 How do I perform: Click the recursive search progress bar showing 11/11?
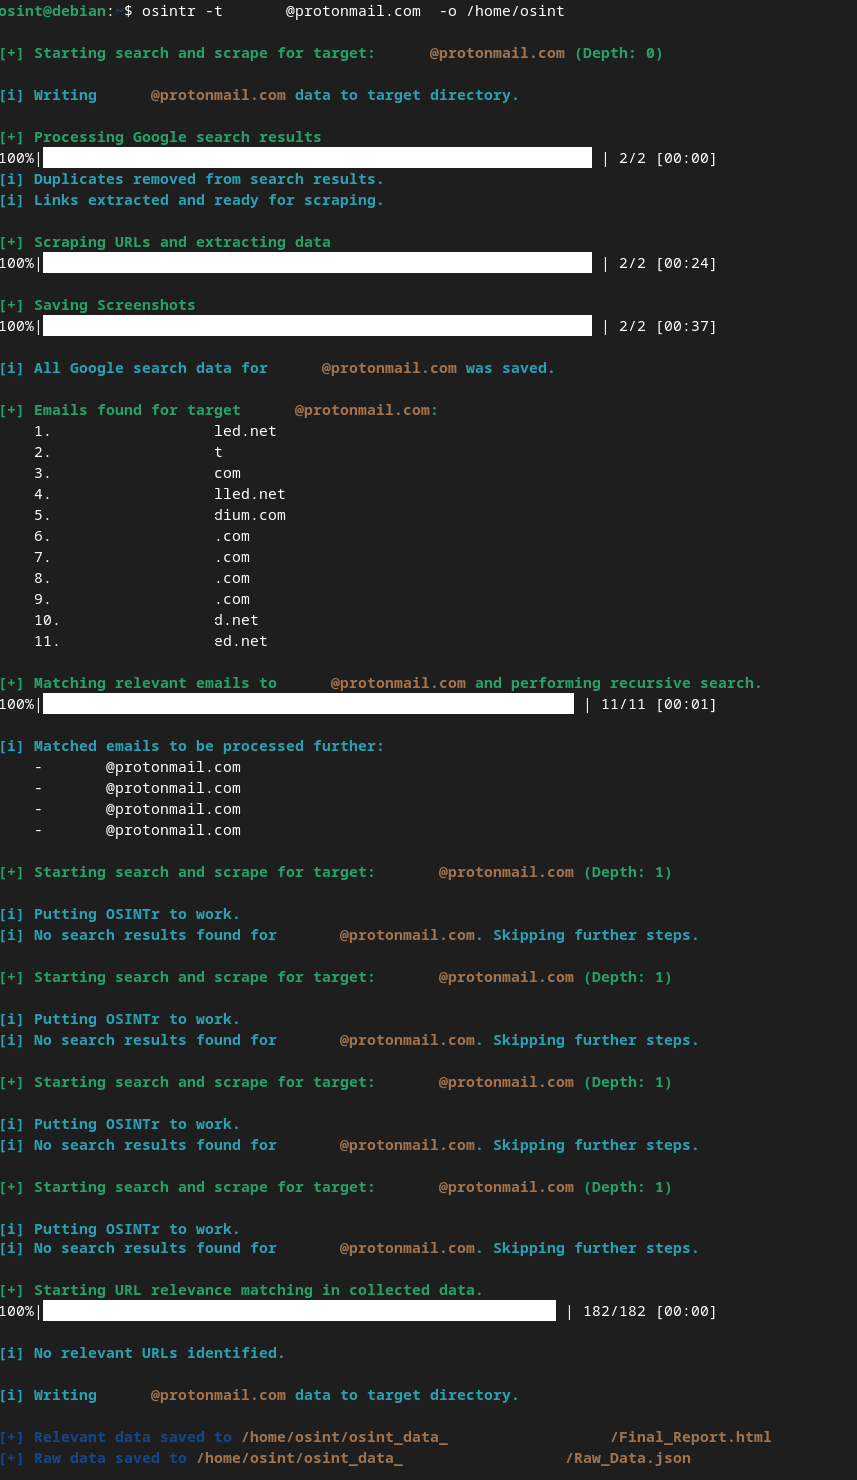coord(308,704)
